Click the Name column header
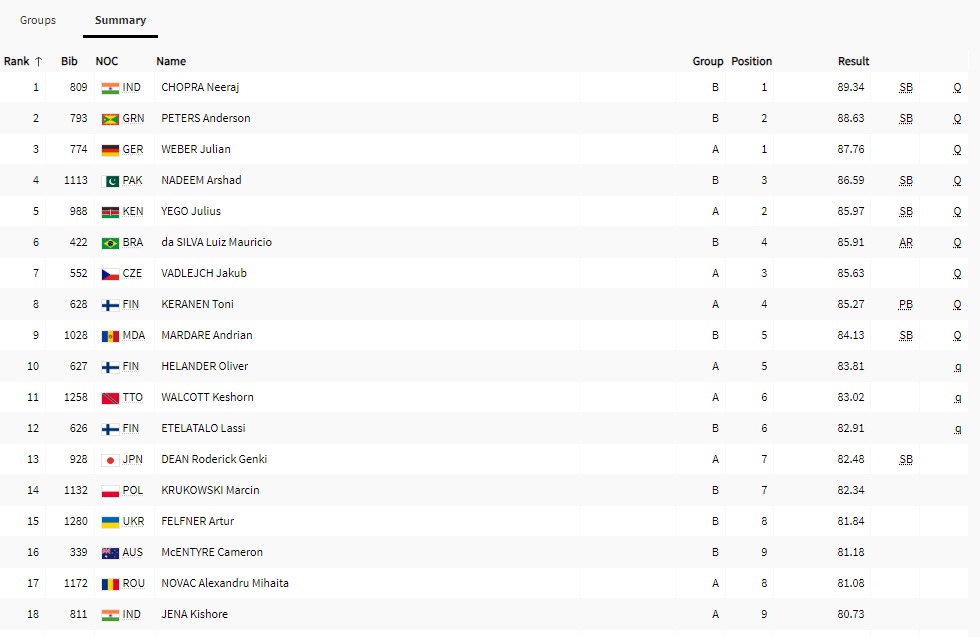The image size is (980, 637). pos(171,61)
